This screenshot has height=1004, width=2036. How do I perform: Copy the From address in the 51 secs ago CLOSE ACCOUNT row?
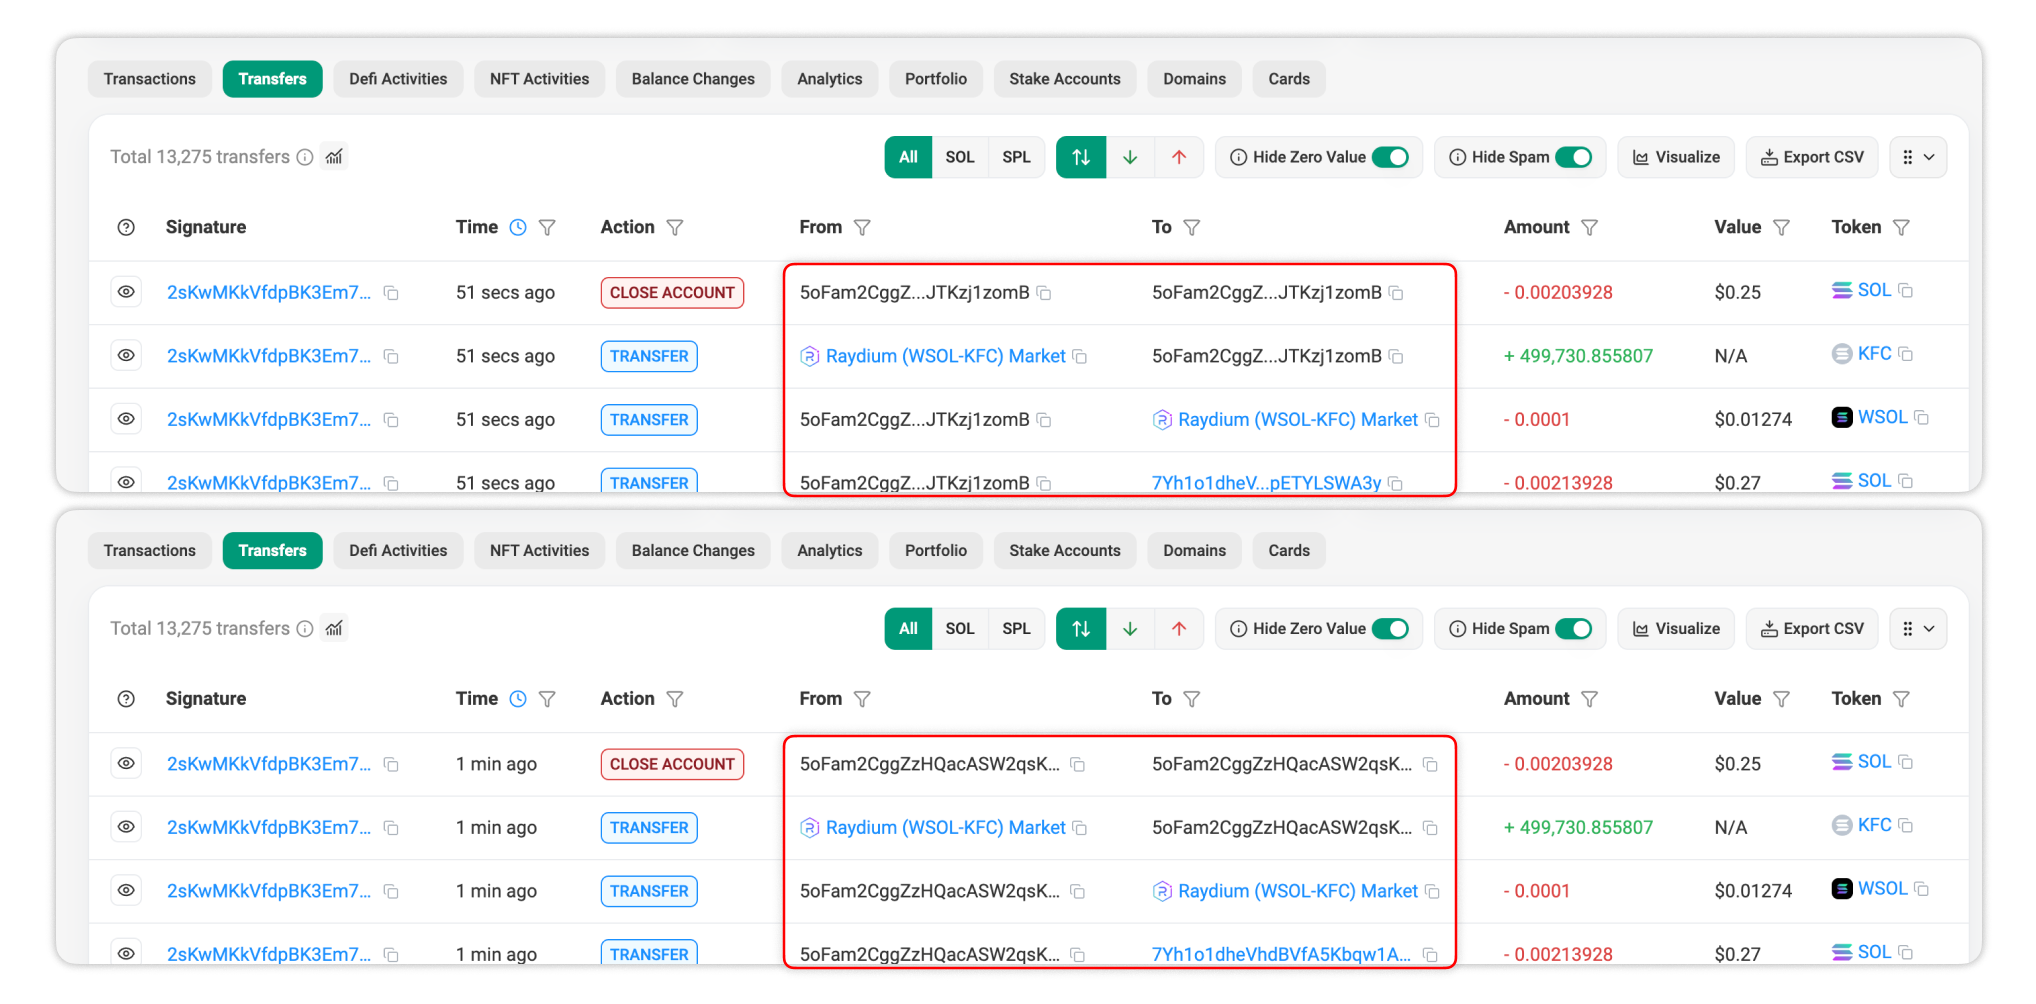coord(1044,293)
